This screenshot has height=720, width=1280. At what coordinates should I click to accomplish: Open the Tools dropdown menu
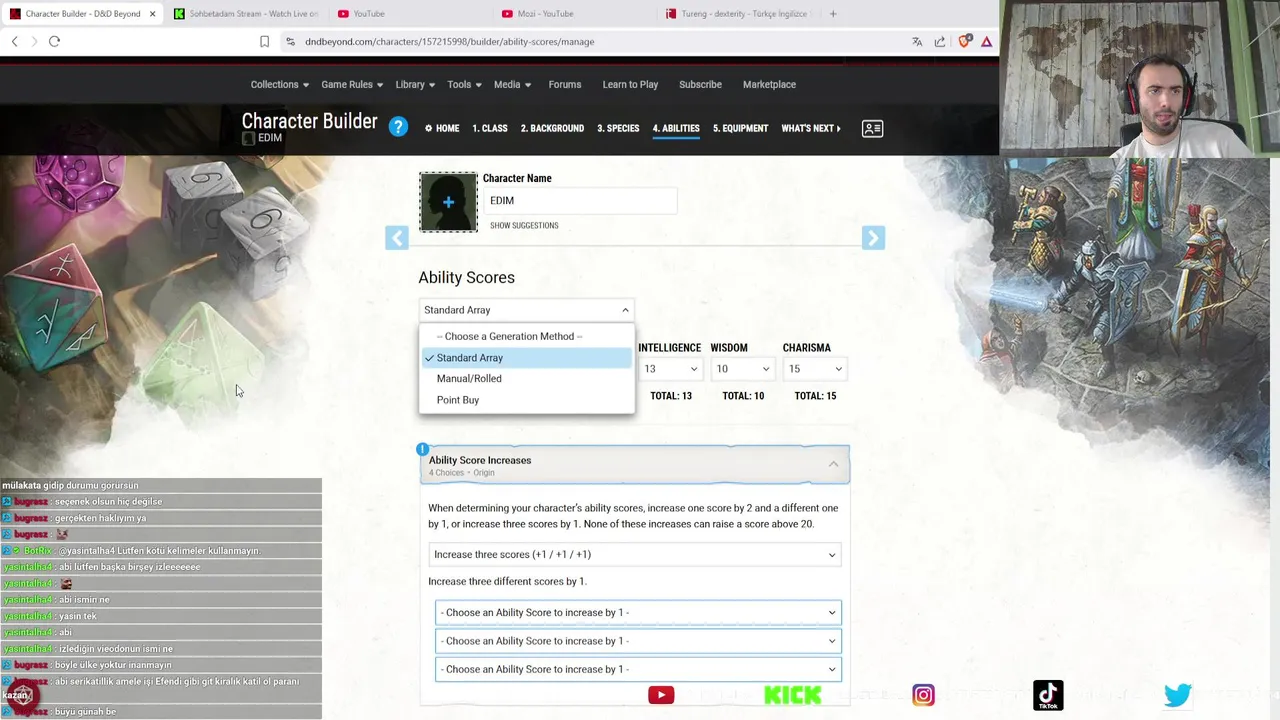click(464, 84)
